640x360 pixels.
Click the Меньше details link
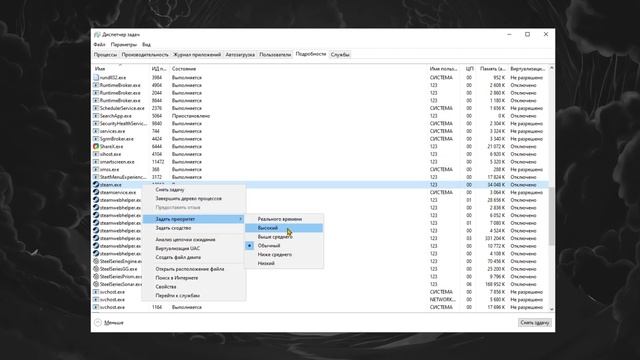(x=113, y=322)
